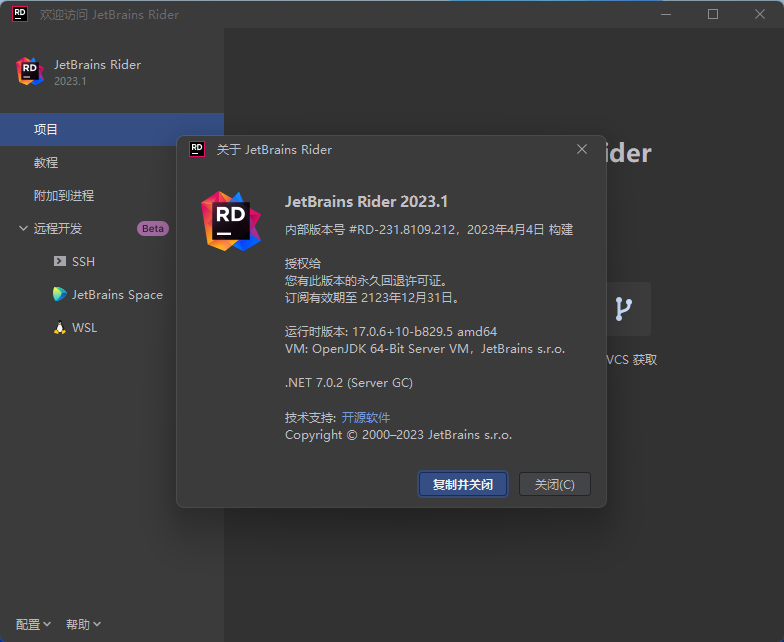Click the build number #RD-231.8109.212 text
The image size is (784, 642).
[402, 230]
